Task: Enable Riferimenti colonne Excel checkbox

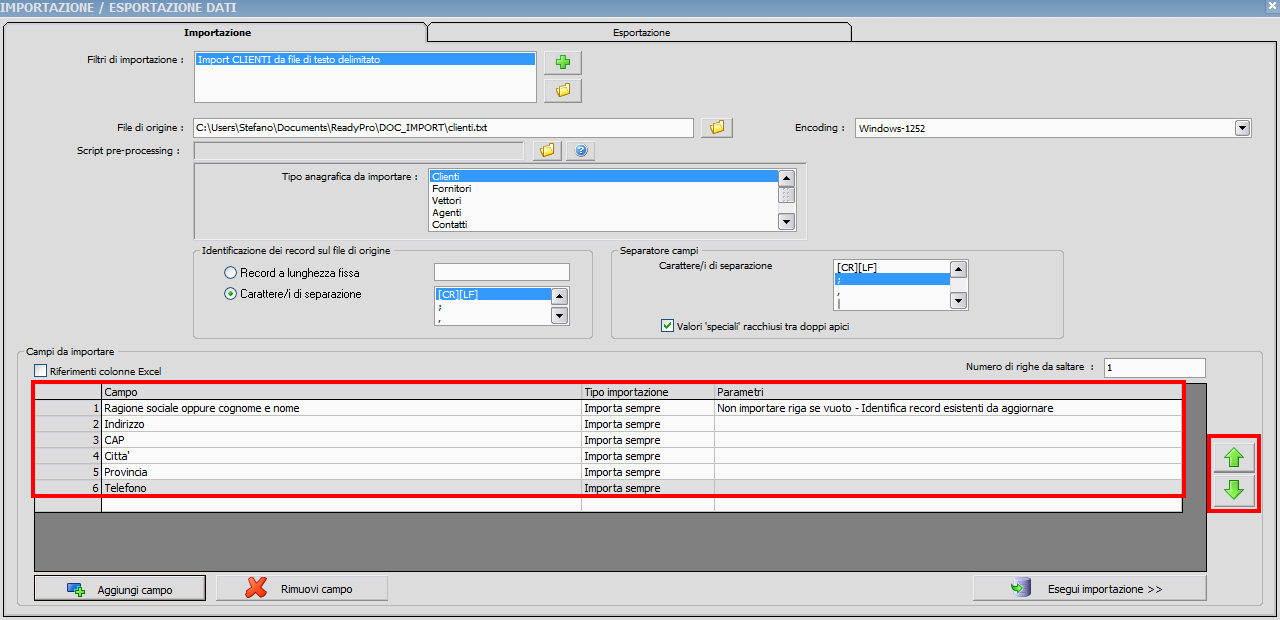Action: point(41,372)
